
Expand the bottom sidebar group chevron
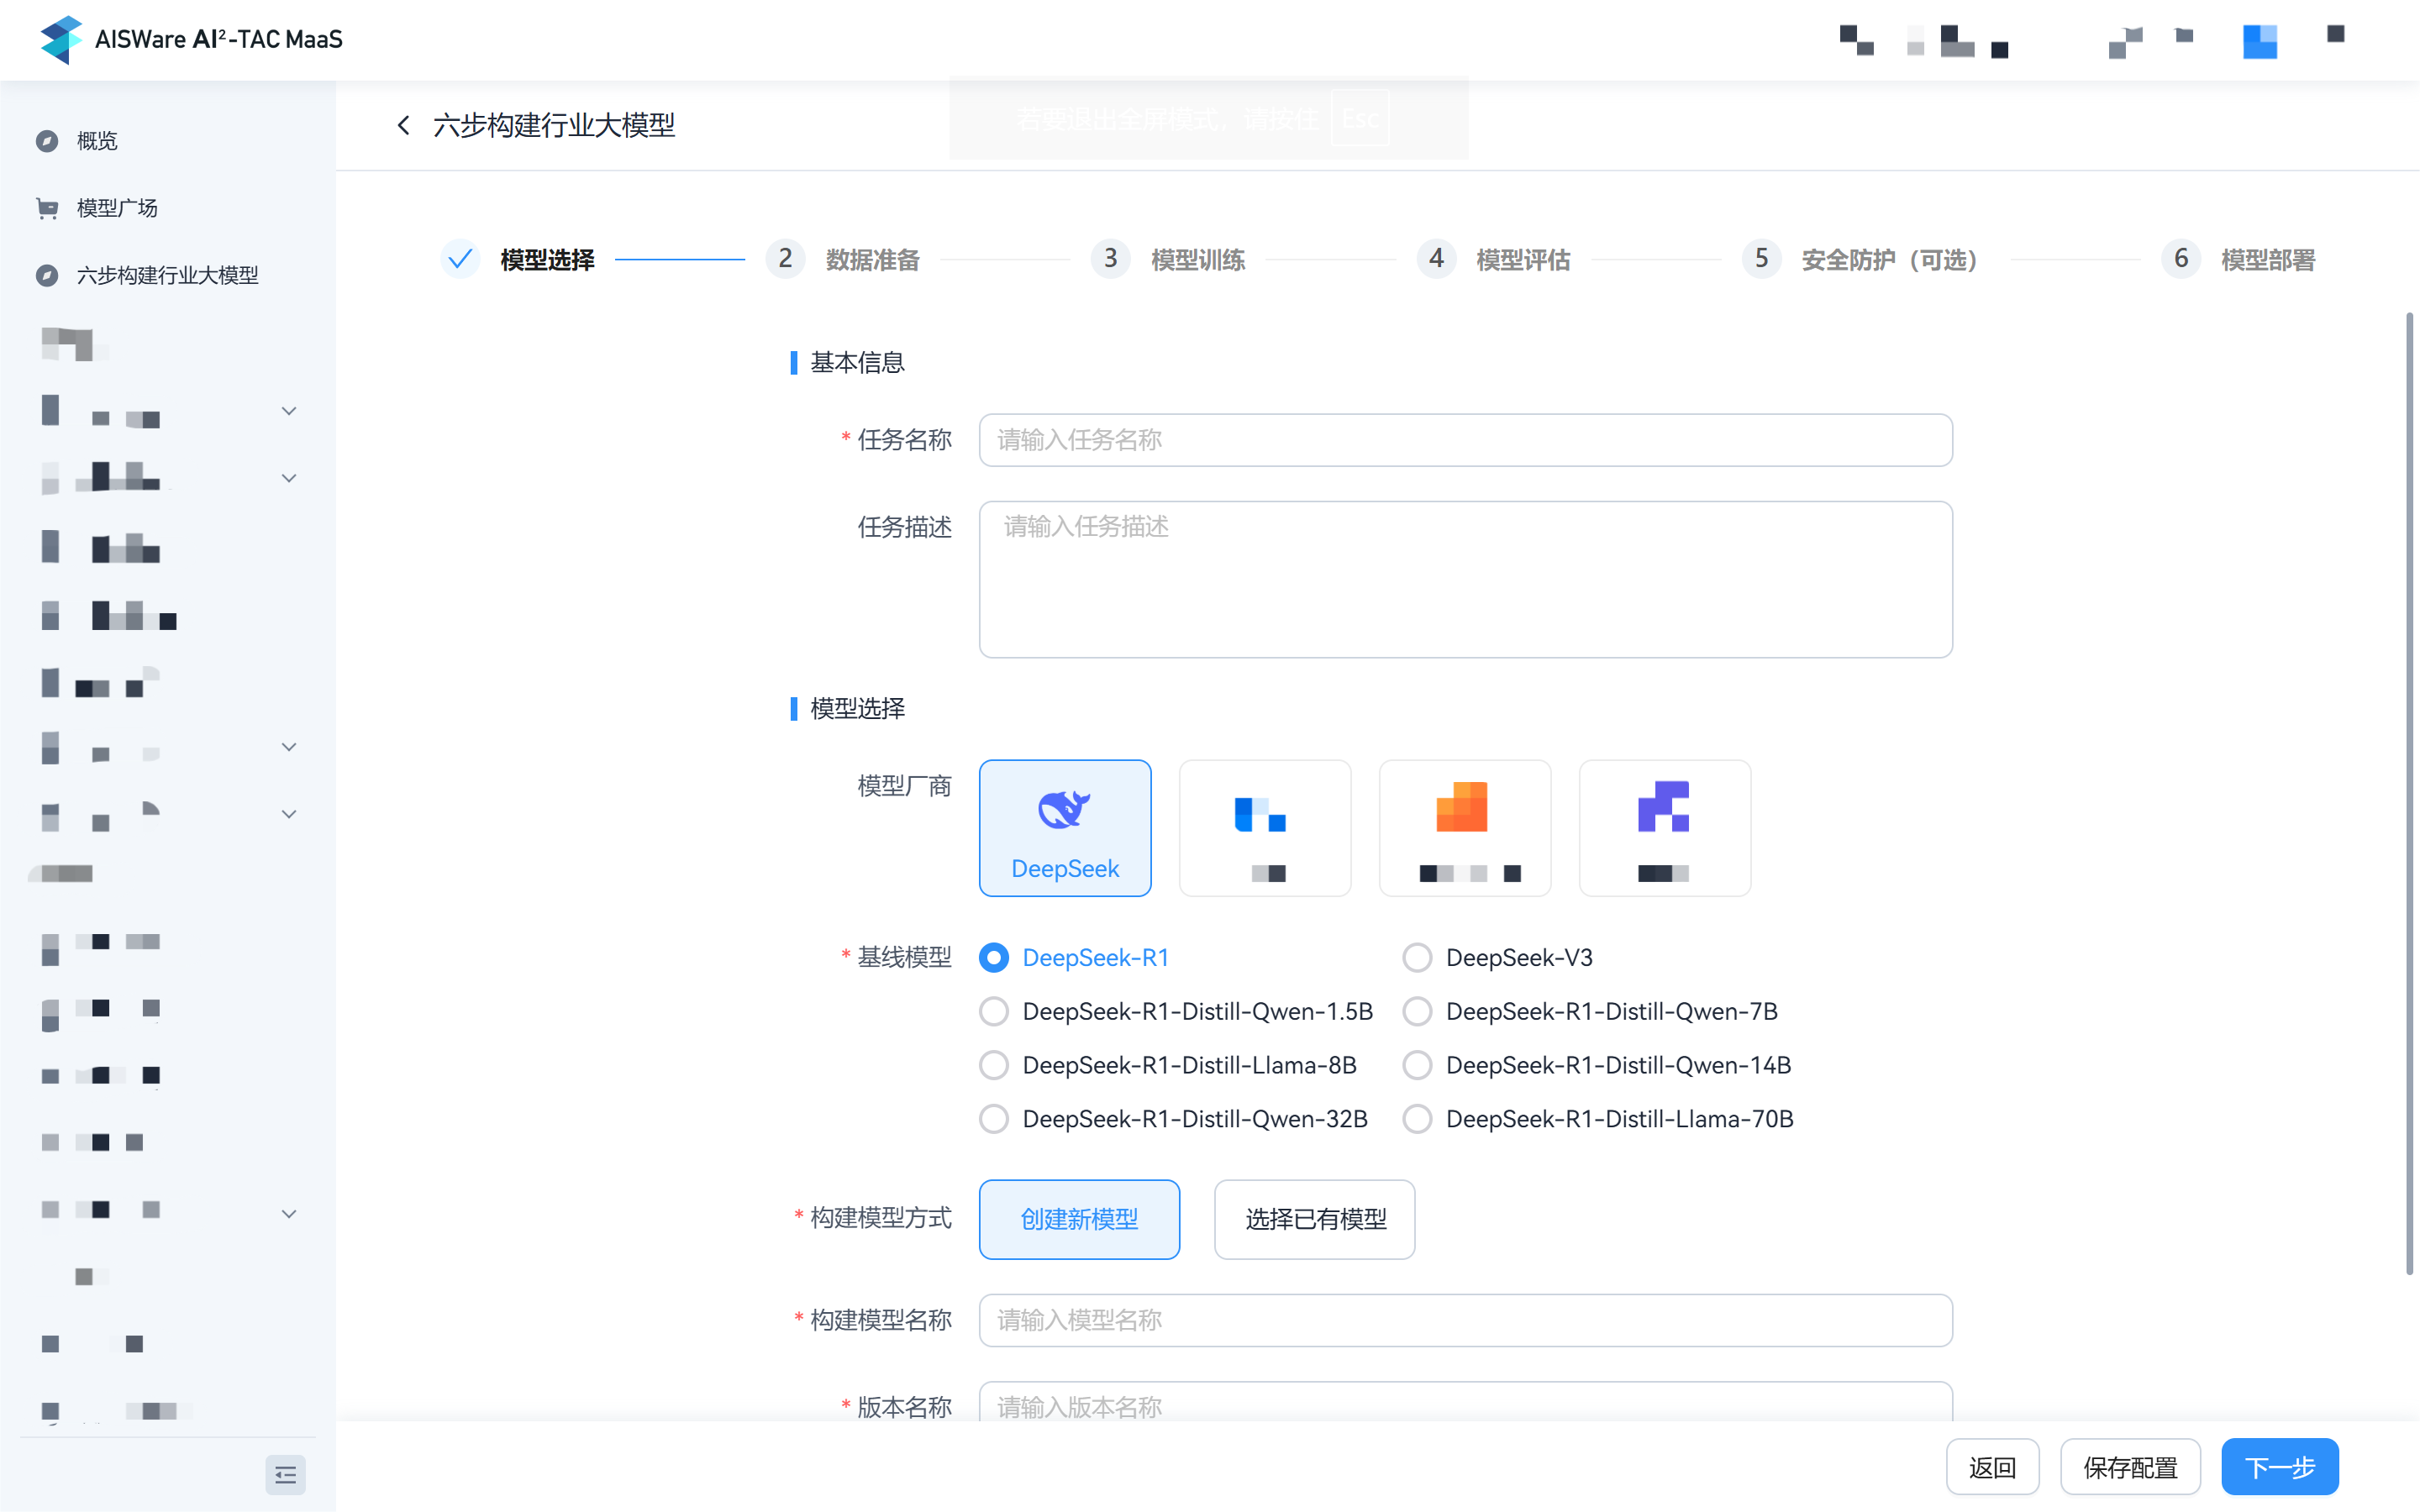(288, 1213)
